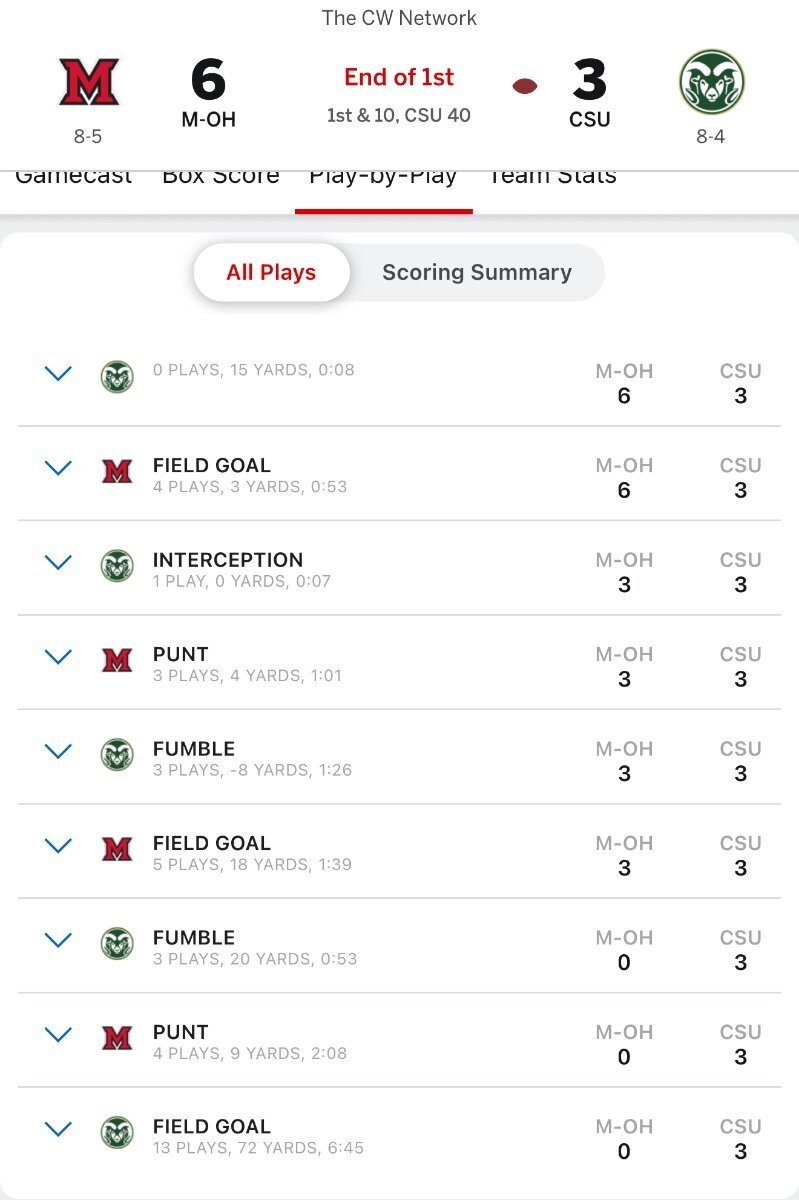The width and height of the screenshot is (799, 1200).
Task: Open the Box Score tab
Action: coord(220,177)
